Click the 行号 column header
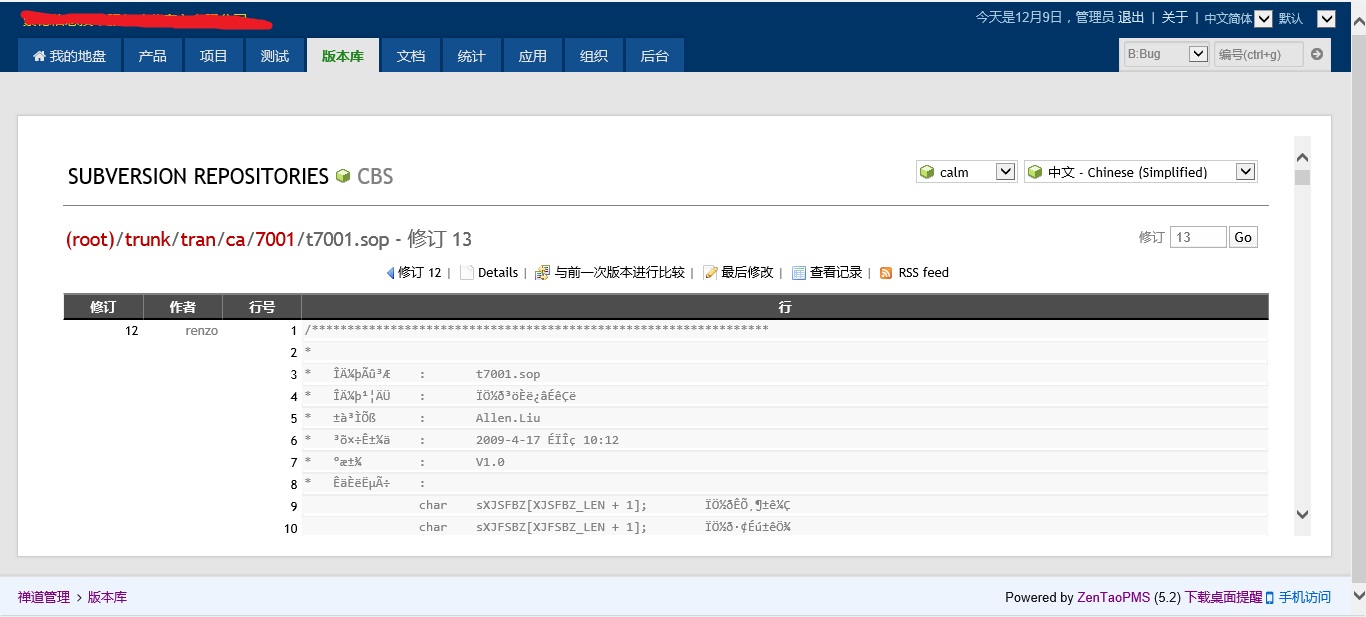 pos(262,307)
